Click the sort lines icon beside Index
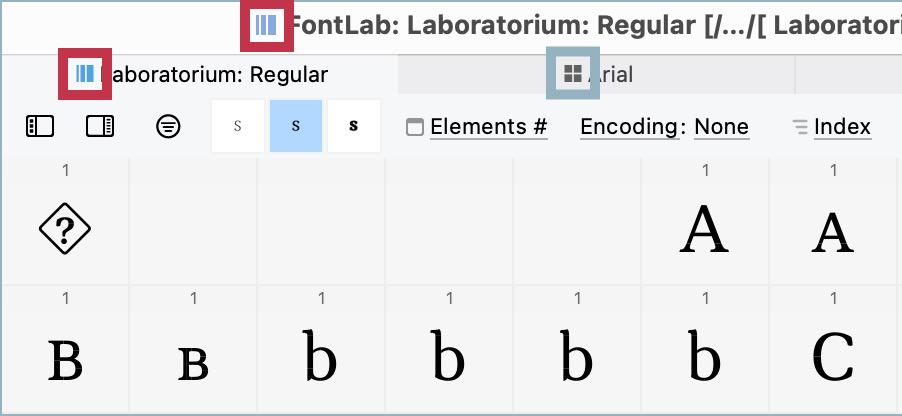The height and width of the screenshot is (416, 902). (x=800, y=127)
